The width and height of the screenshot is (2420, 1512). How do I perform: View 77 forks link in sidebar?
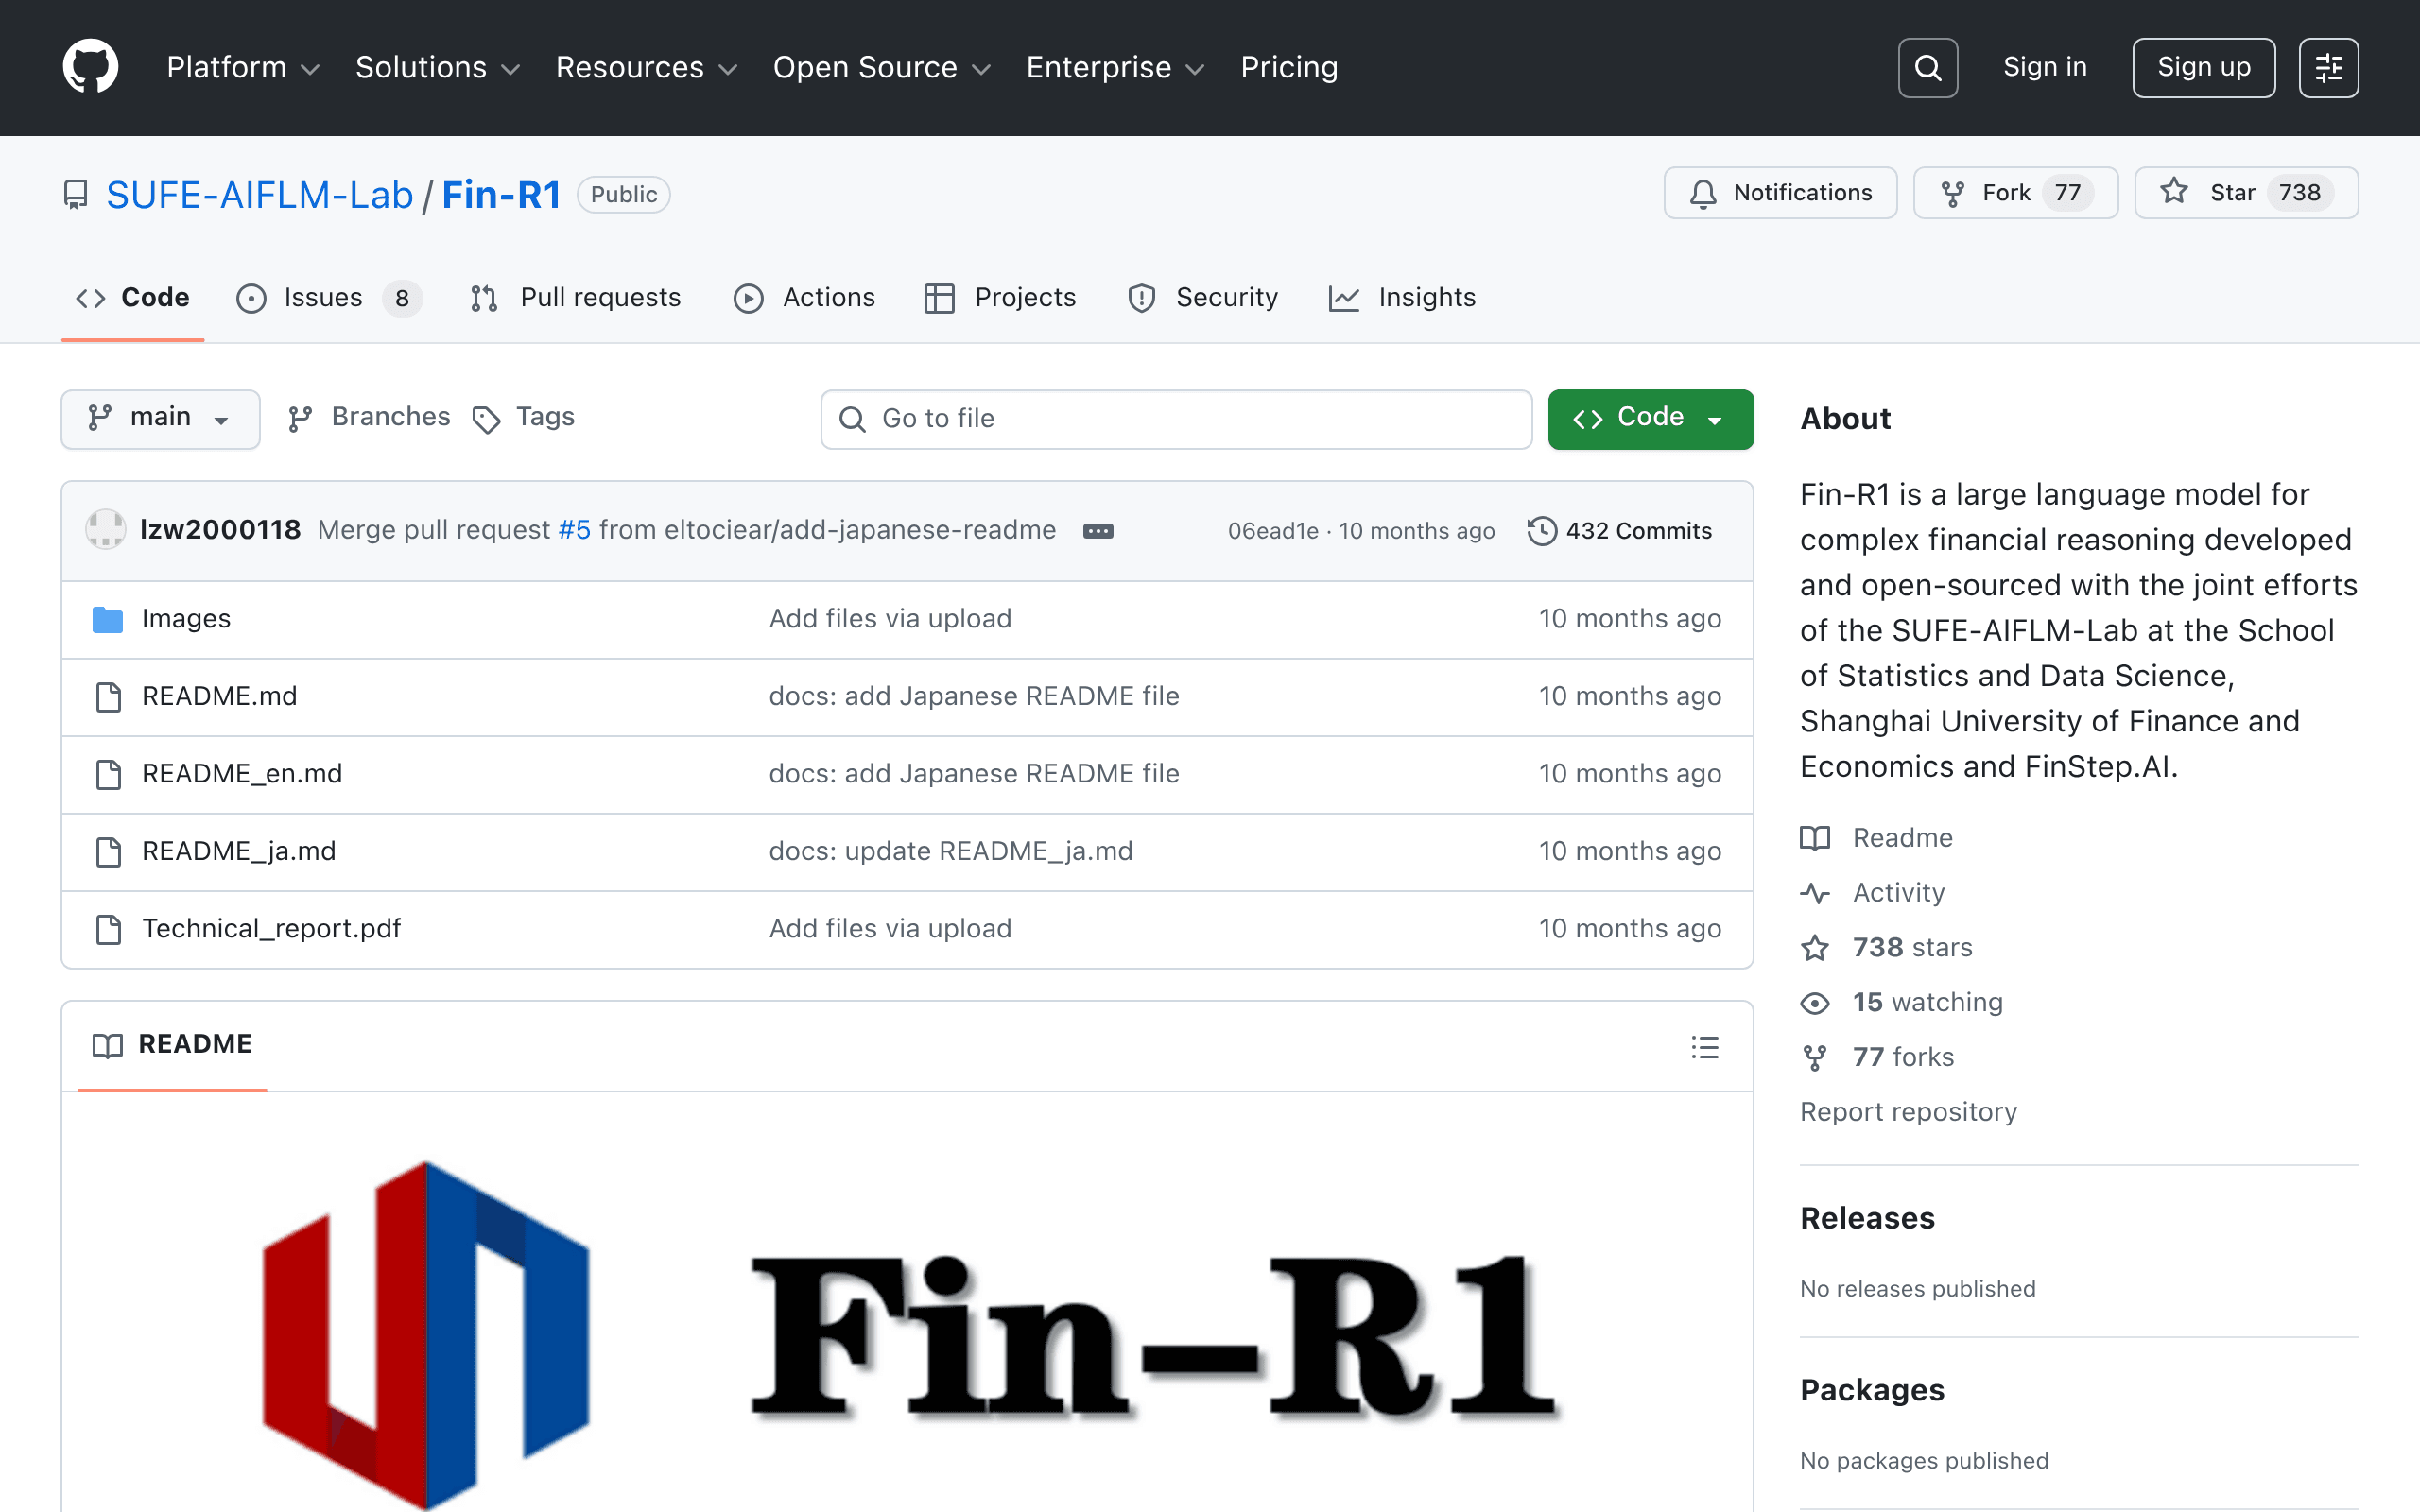(1877, 1058)
